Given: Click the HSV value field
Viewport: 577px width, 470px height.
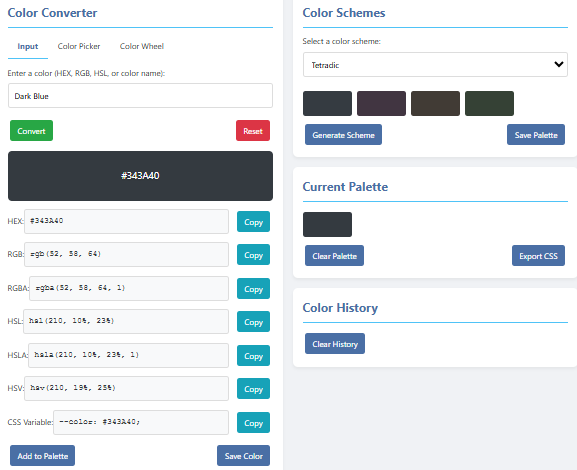Looking at the screenshot, I should pos(126,388).
